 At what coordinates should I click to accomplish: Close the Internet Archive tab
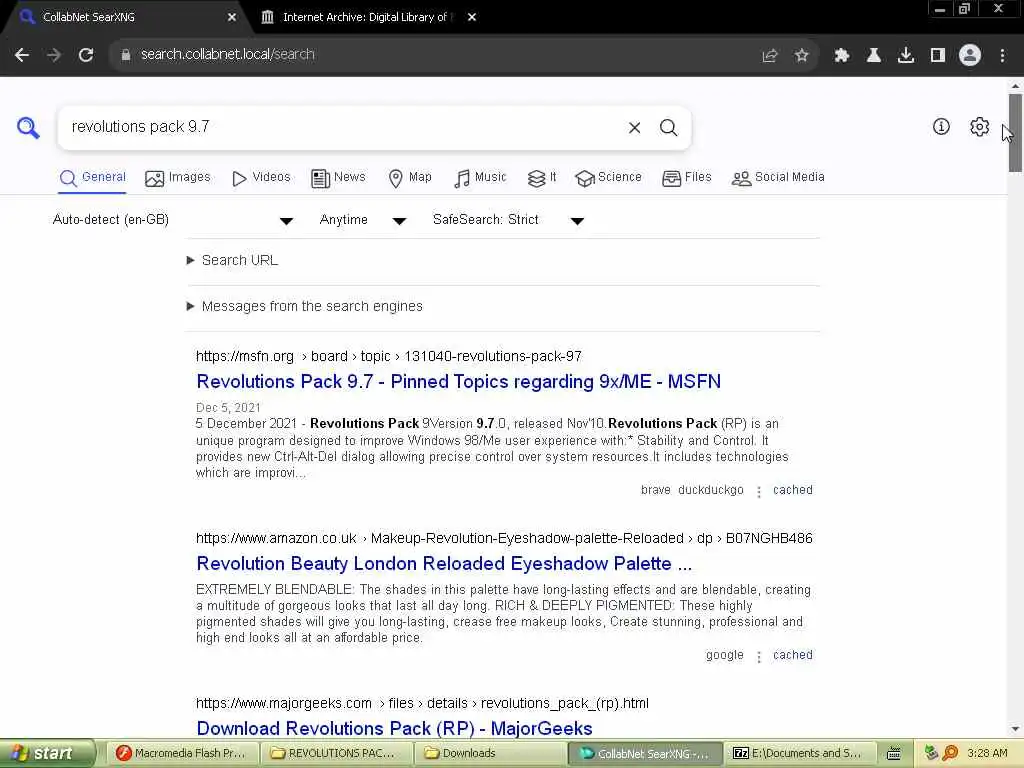[x=472, y=18]
